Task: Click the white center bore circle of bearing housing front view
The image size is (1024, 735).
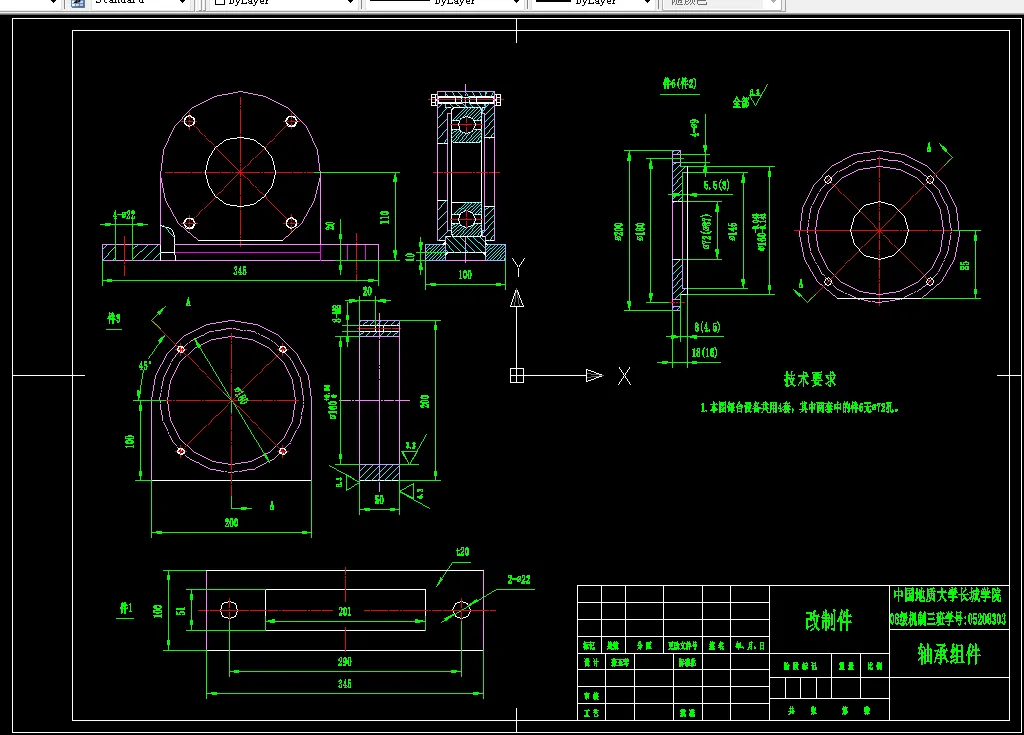Action: [240, 172]
